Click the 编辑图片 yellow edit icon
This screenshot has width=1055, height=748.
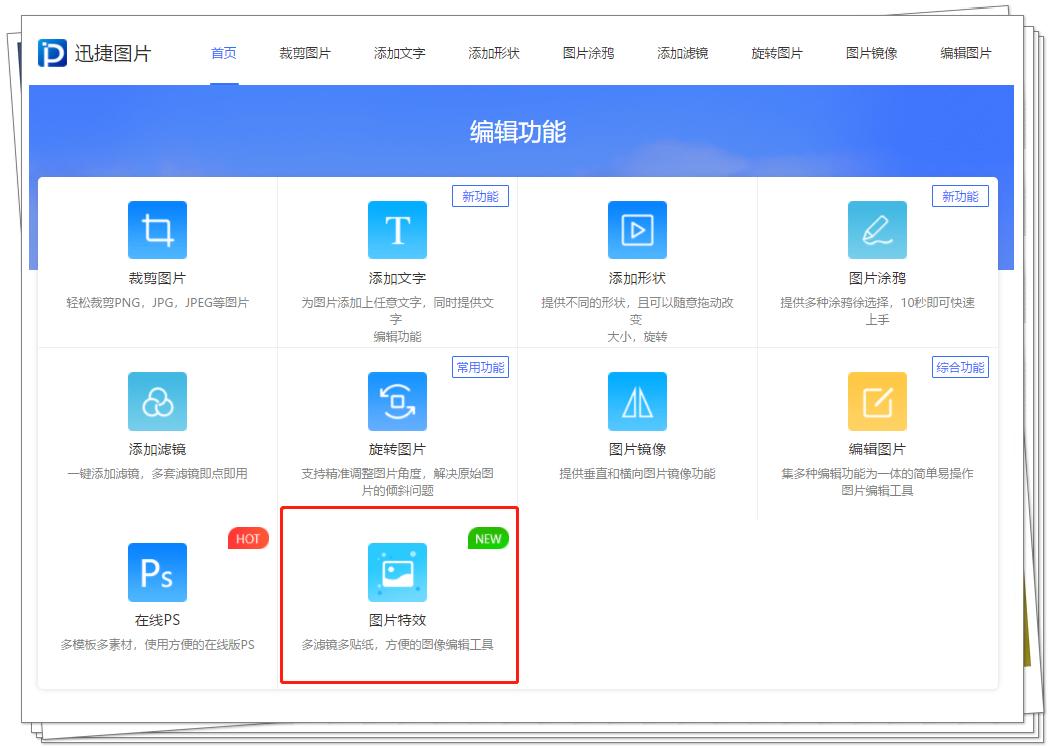tap(878, 400)
